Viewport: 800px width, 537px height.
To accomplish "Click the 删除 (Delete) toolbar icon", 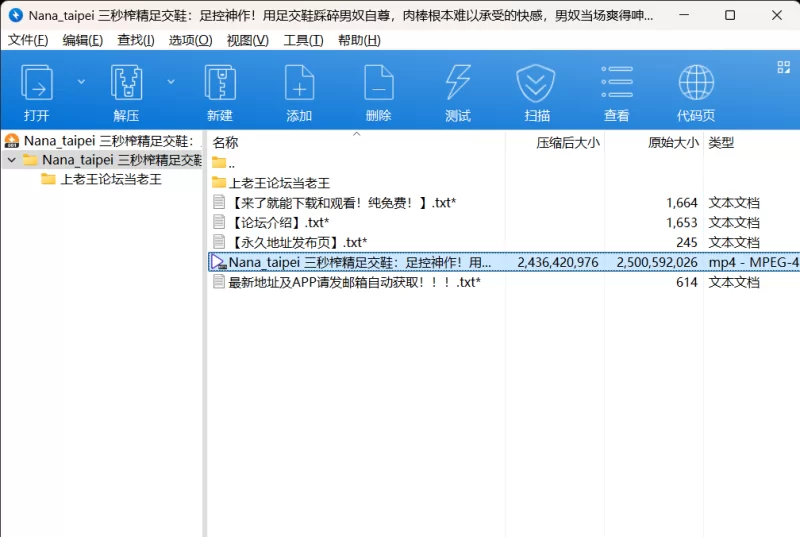I will point(379,83).
